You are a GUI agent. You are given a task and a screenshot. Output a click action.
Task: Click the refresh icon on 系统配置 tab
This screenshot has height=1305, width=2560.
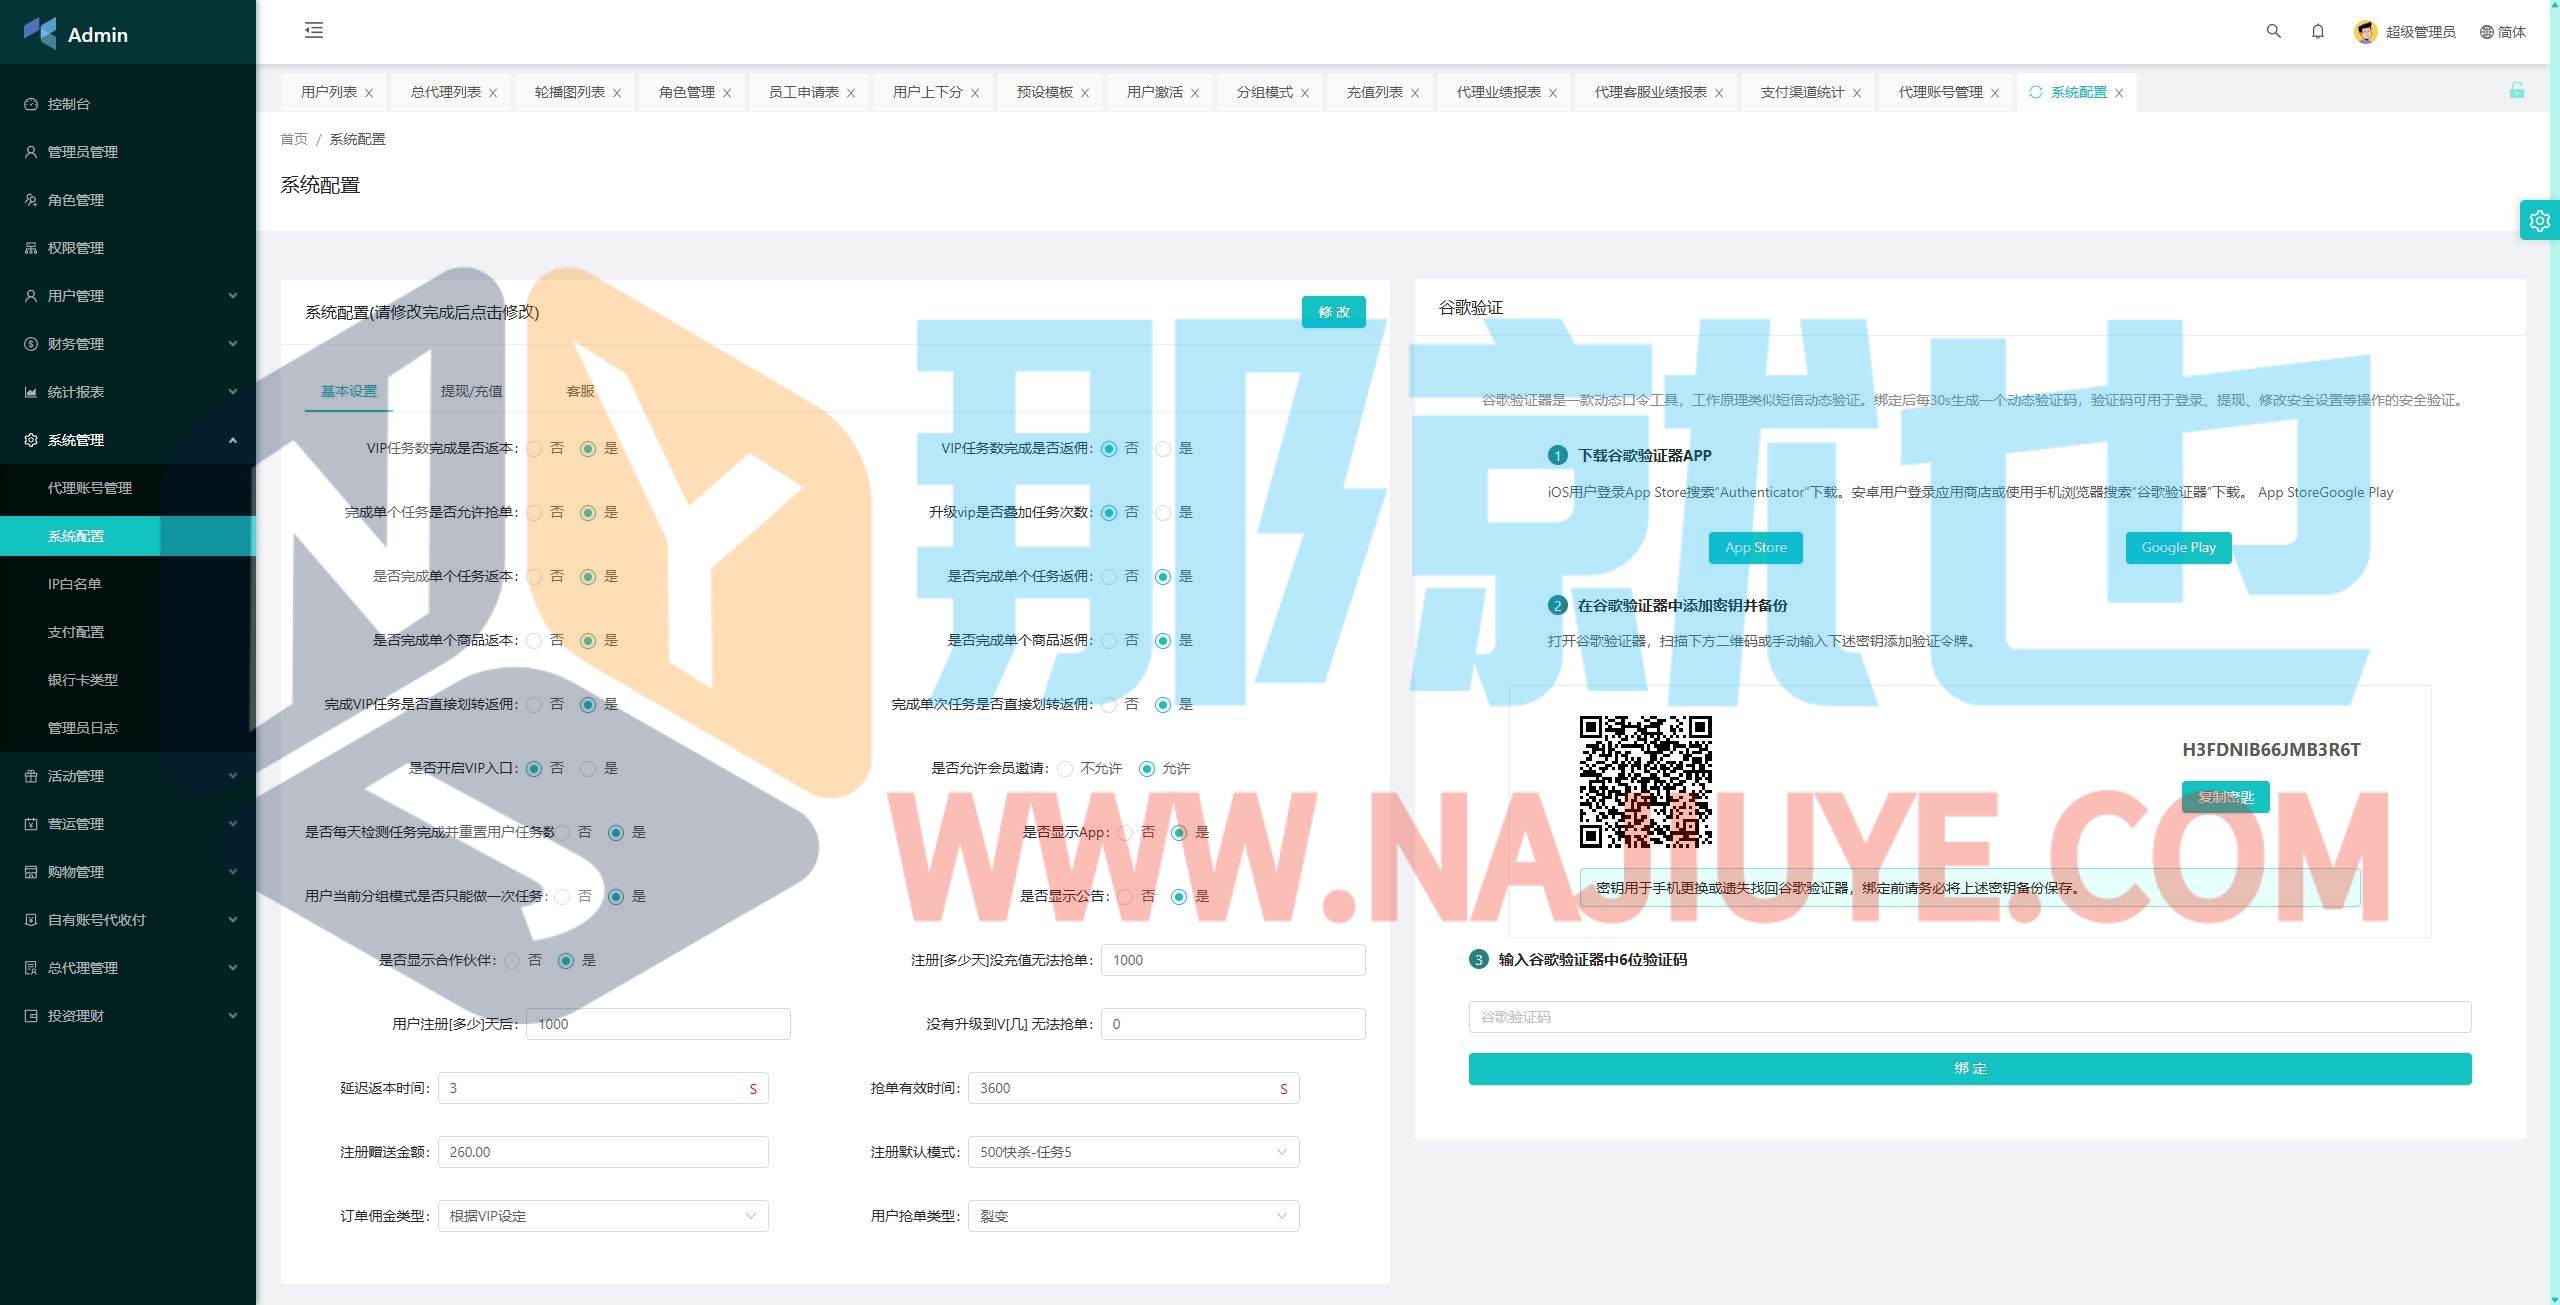click(x=2035, y=92)
